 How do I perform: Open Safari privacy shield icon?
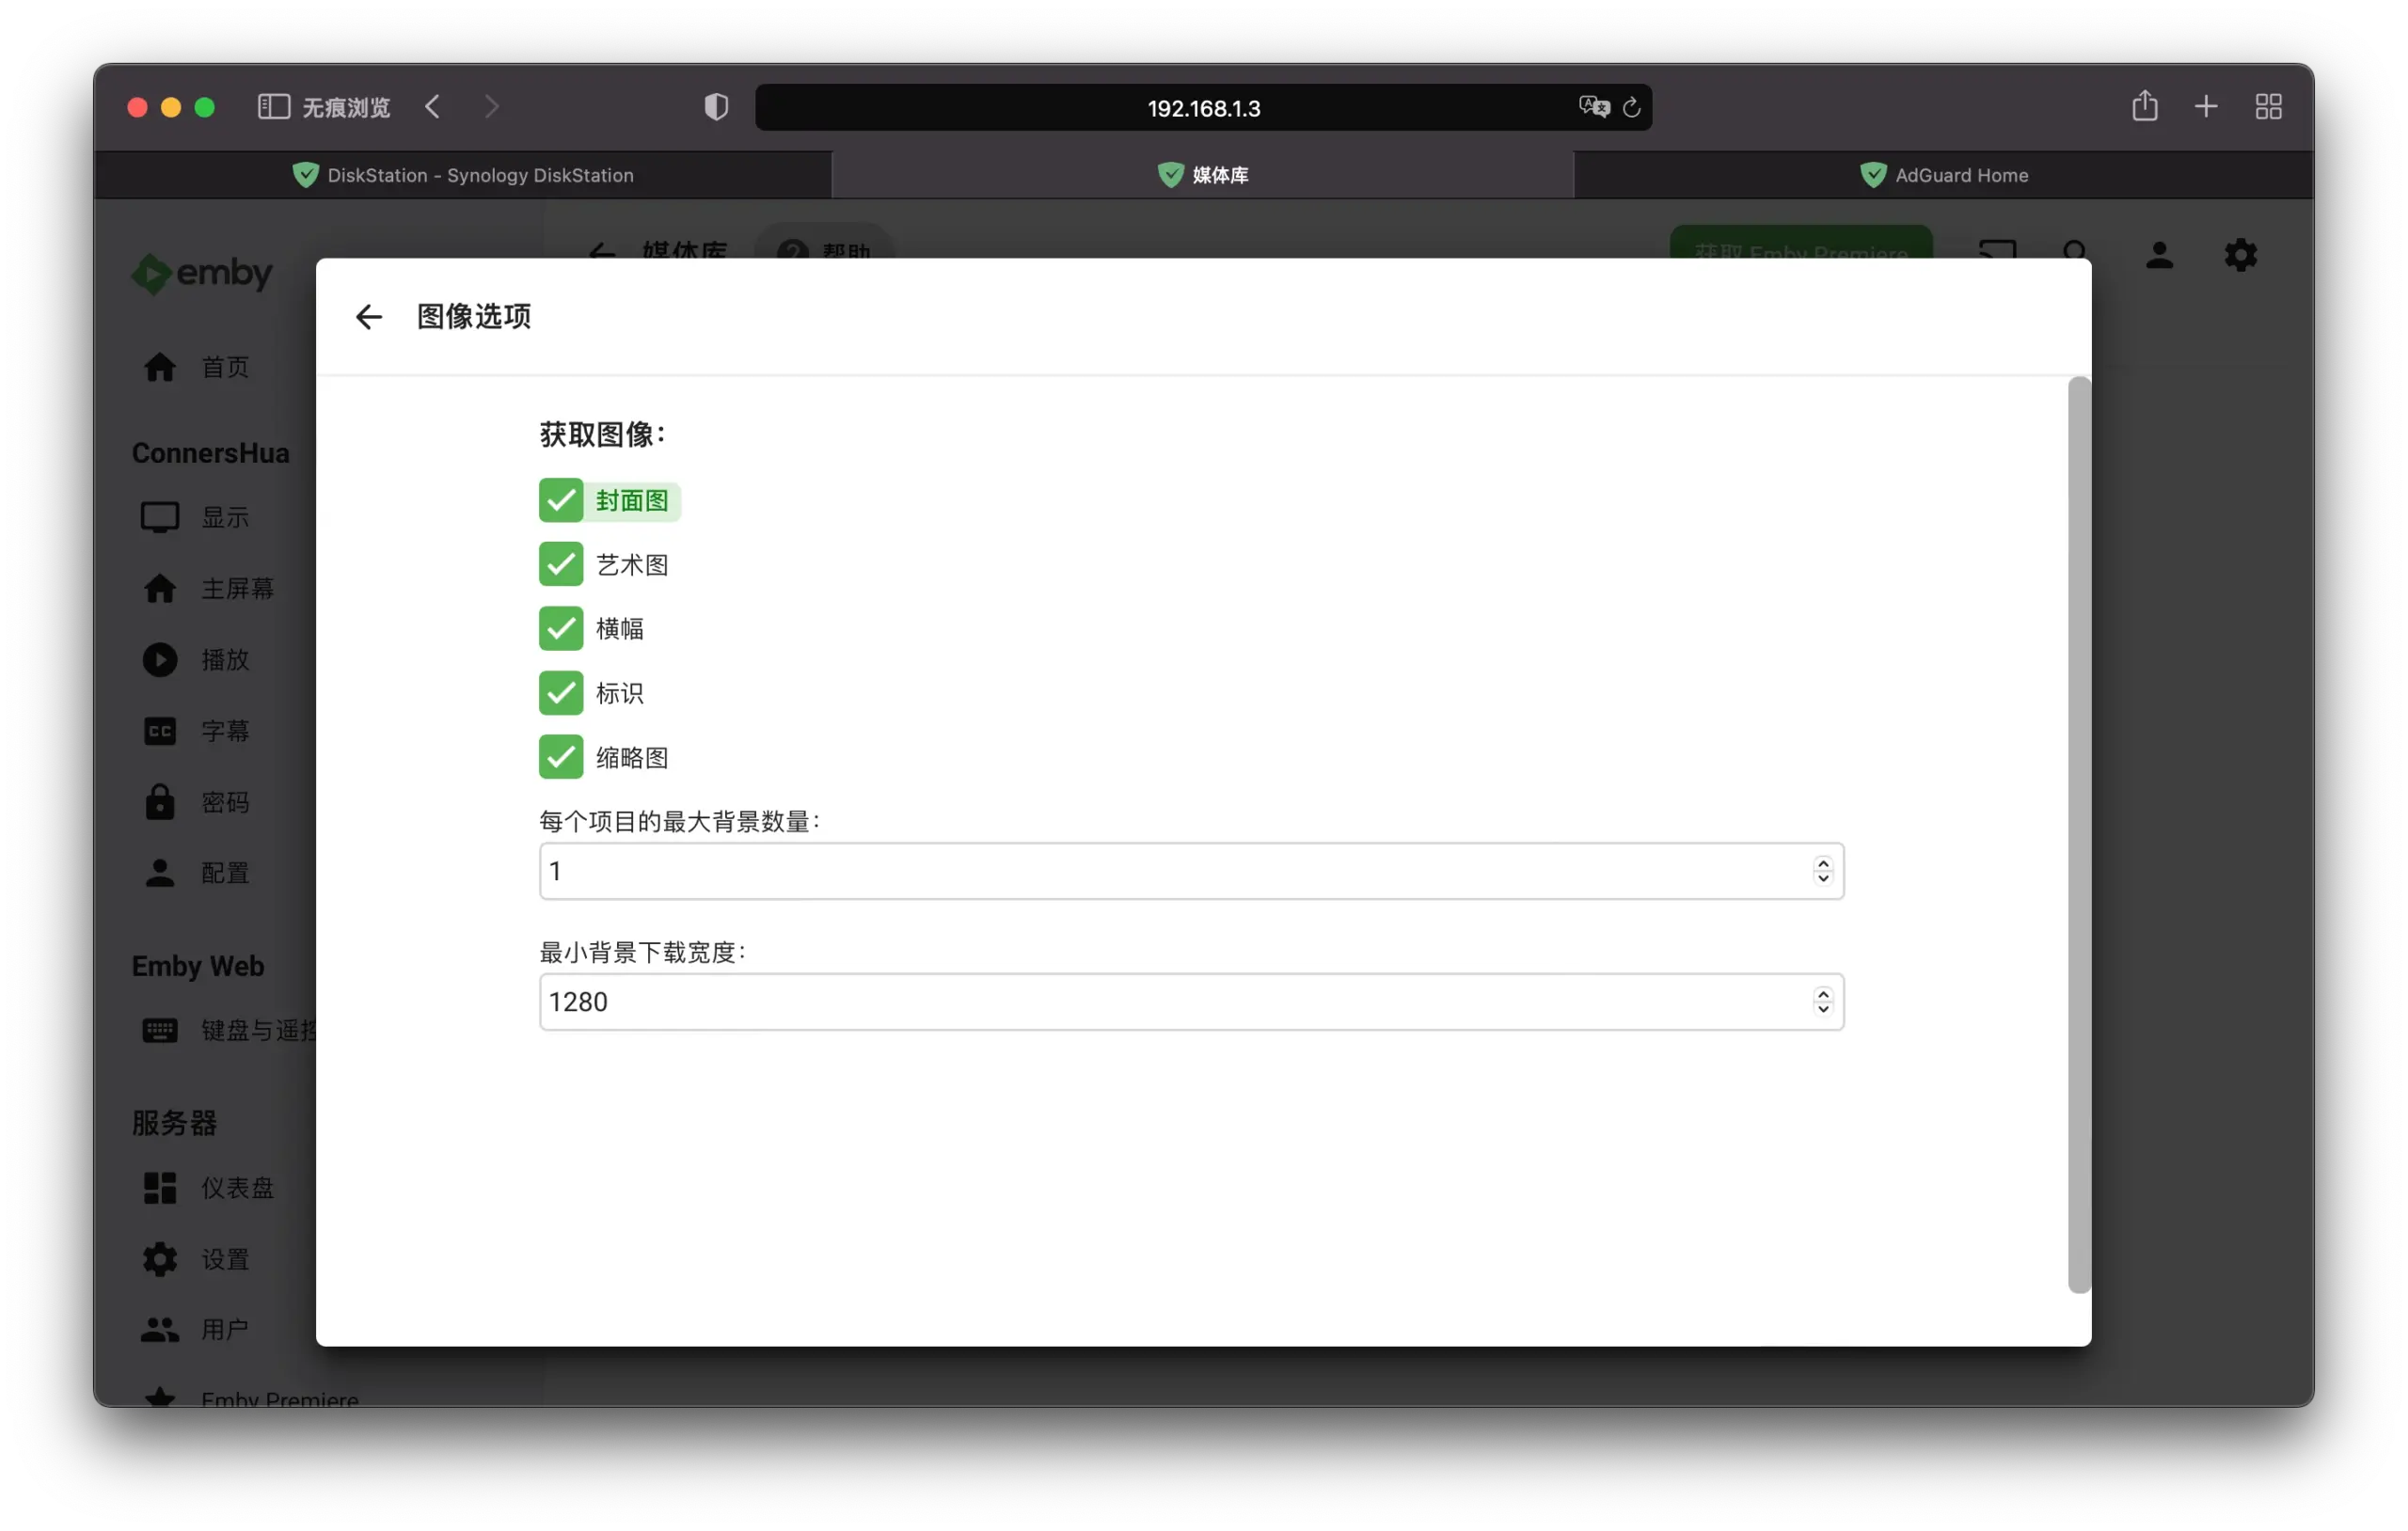716,107
